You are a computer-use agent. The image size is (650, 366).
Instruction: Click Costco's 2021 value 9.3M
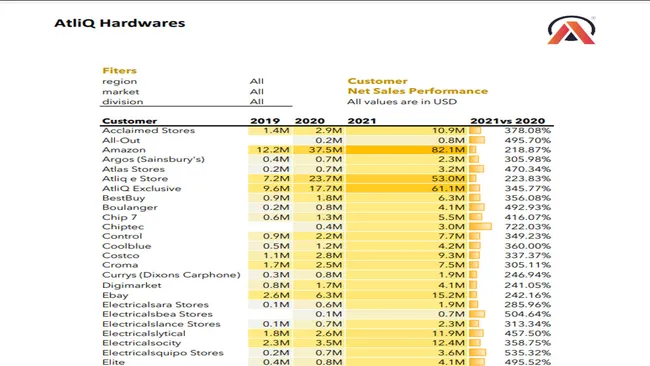pos(452,255)
